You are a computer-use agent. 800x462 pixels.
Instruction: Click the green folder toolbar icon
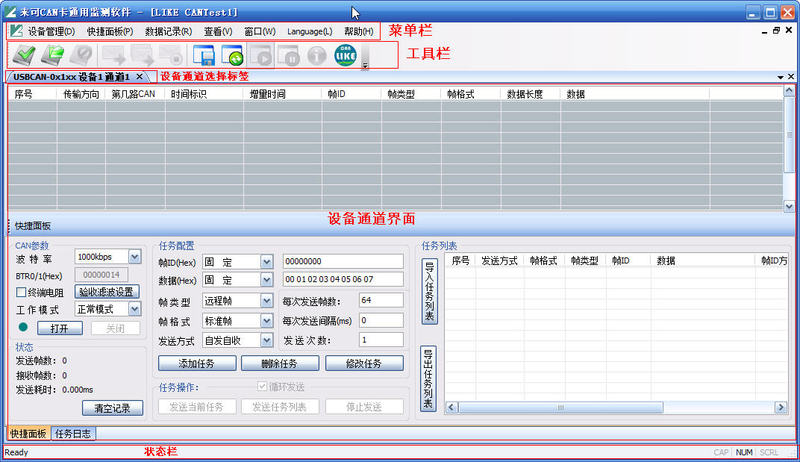pos(53,55)
